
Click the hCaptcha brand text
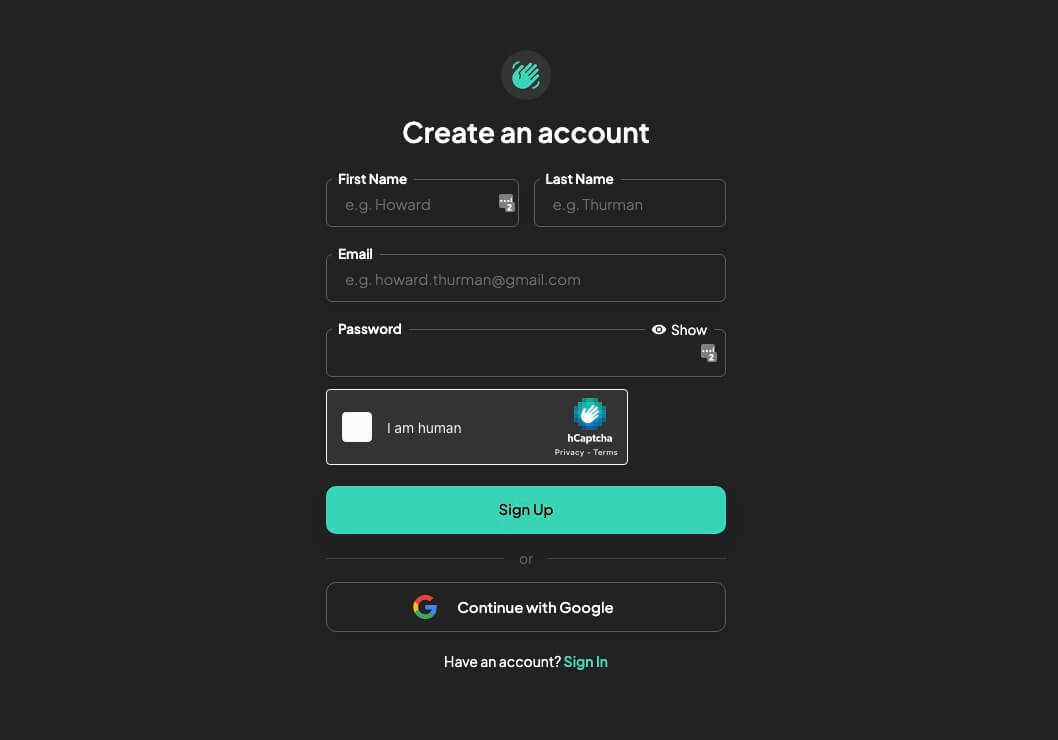pyautogui.click(x=590, y=438)
